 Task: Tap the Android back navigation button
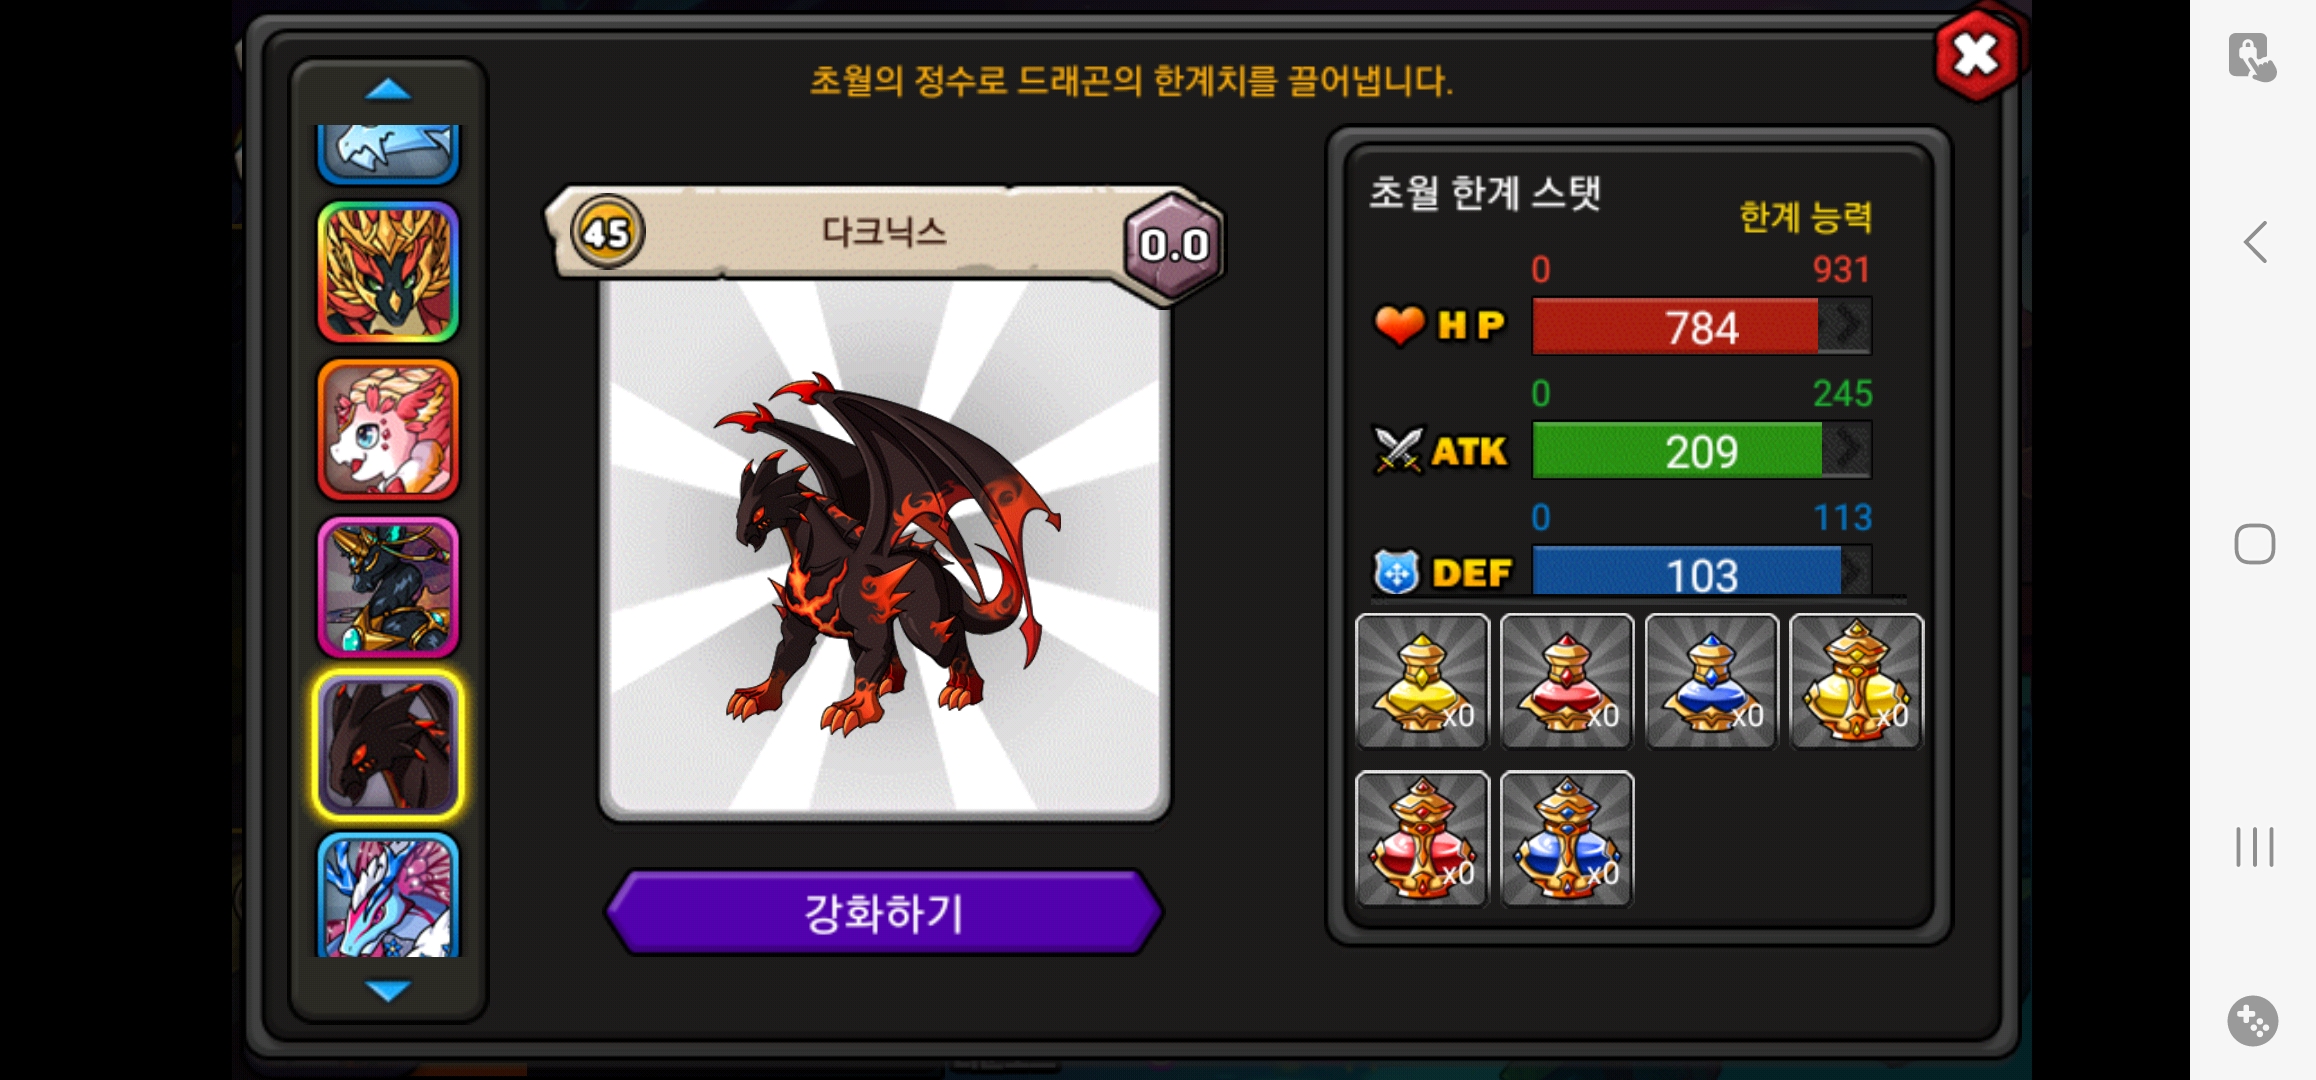2255,242
